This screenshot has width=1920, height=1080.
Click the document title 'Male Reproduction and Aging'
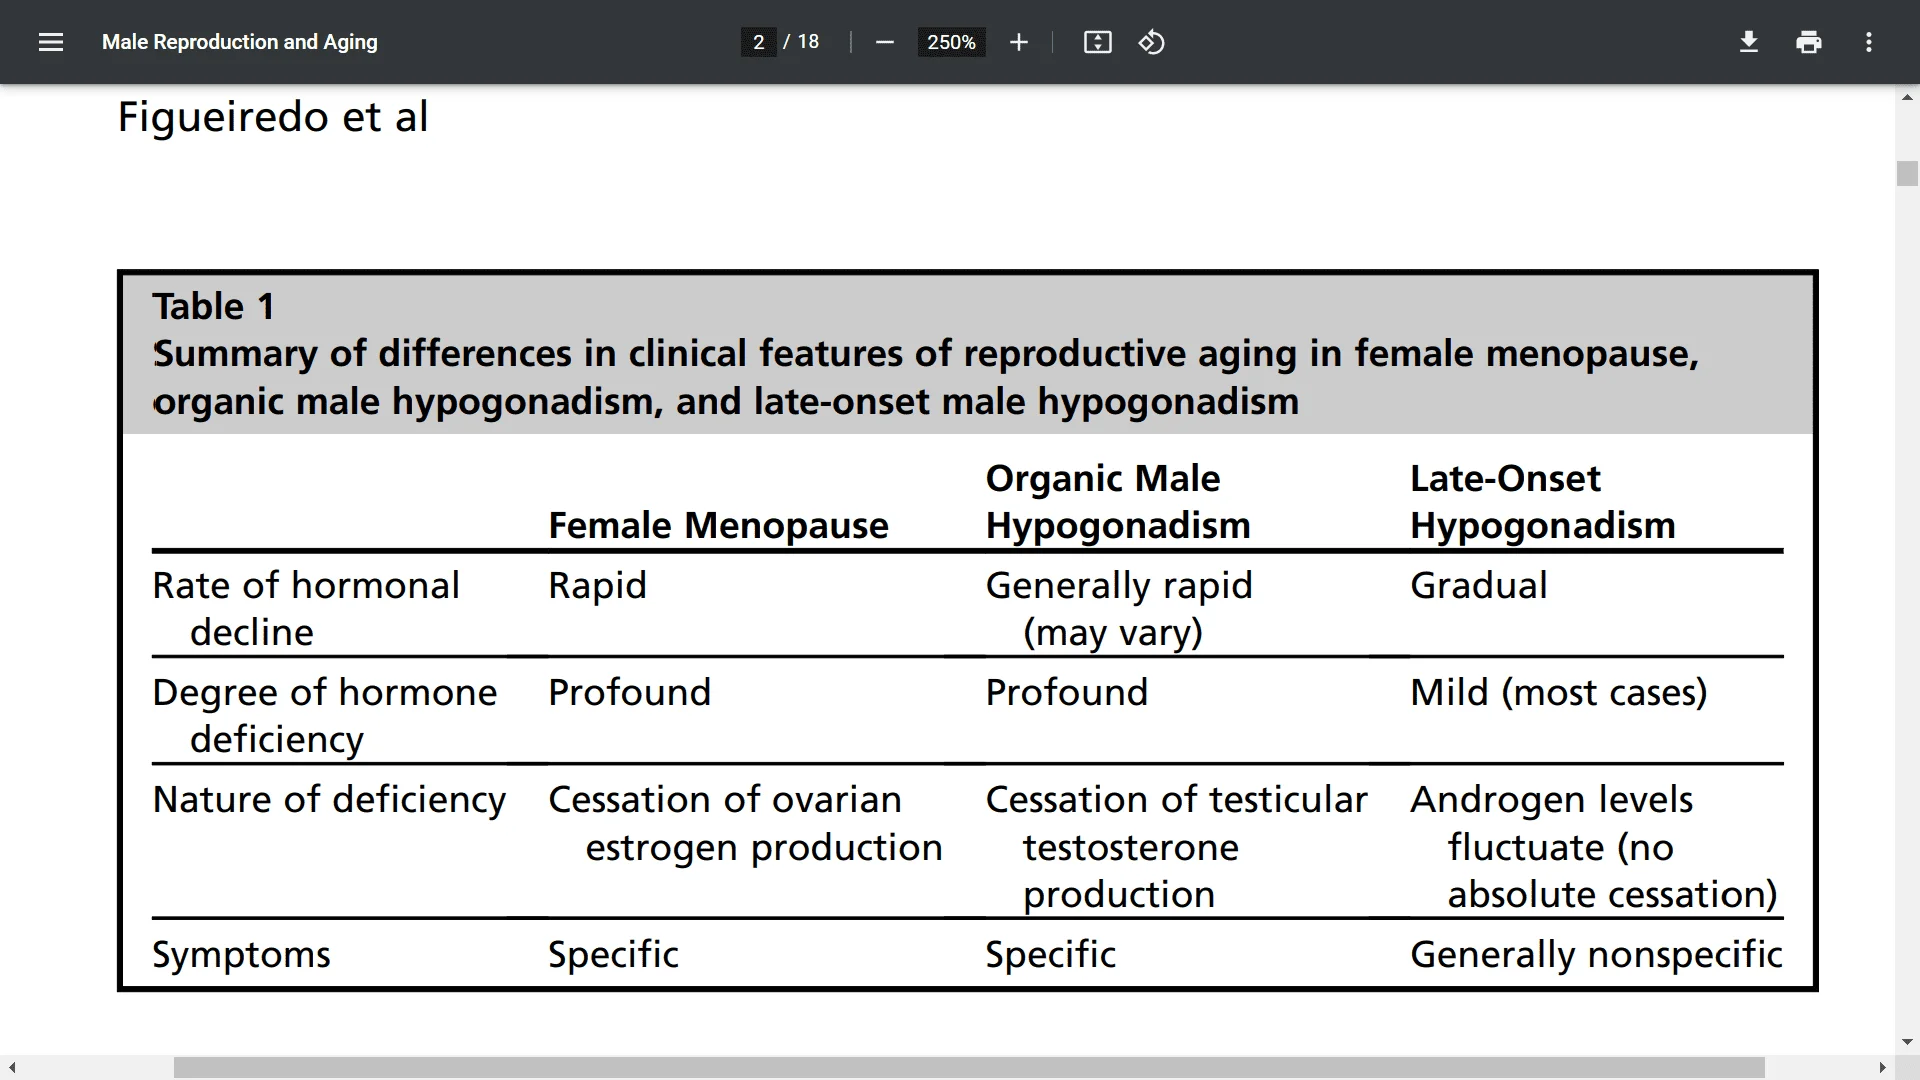(240, 42)
